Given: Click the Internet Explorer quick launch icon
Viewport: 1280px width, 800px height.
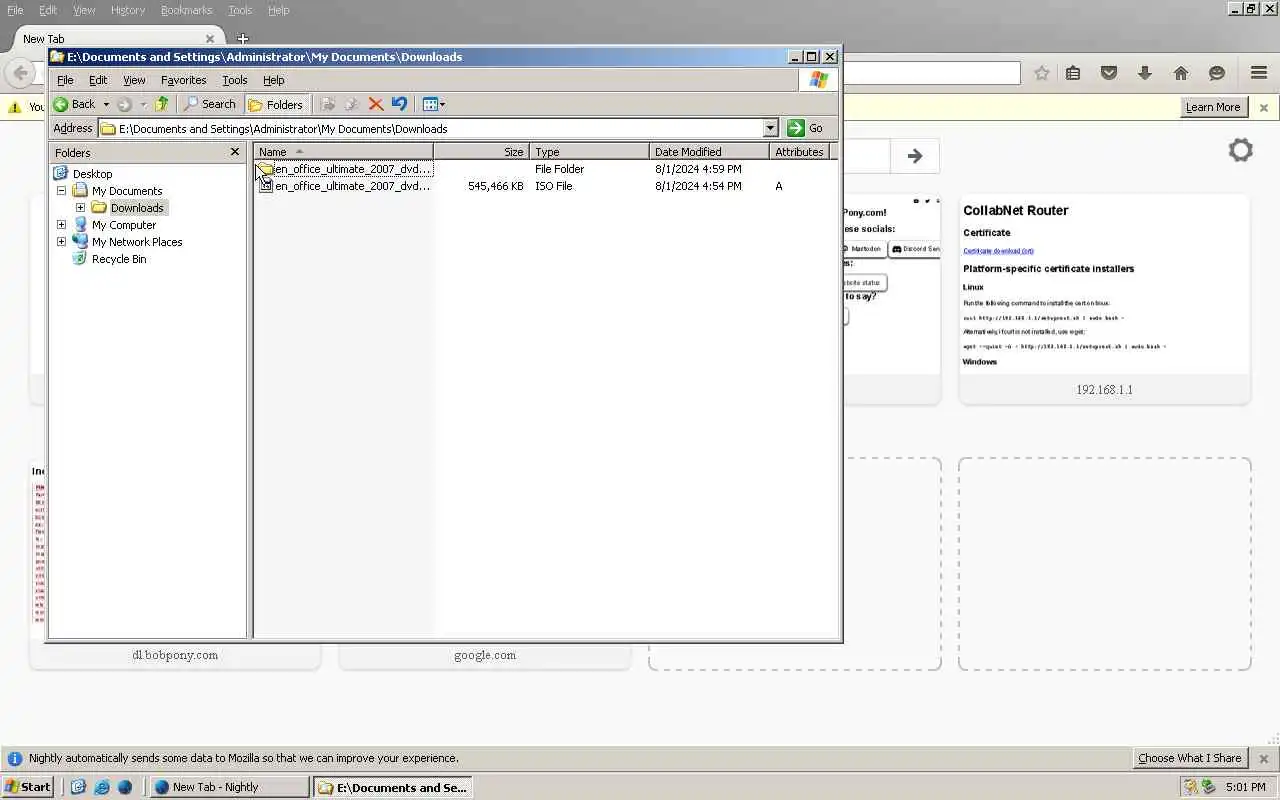Looking at the screenshot, I should click(x=101, y=787).
